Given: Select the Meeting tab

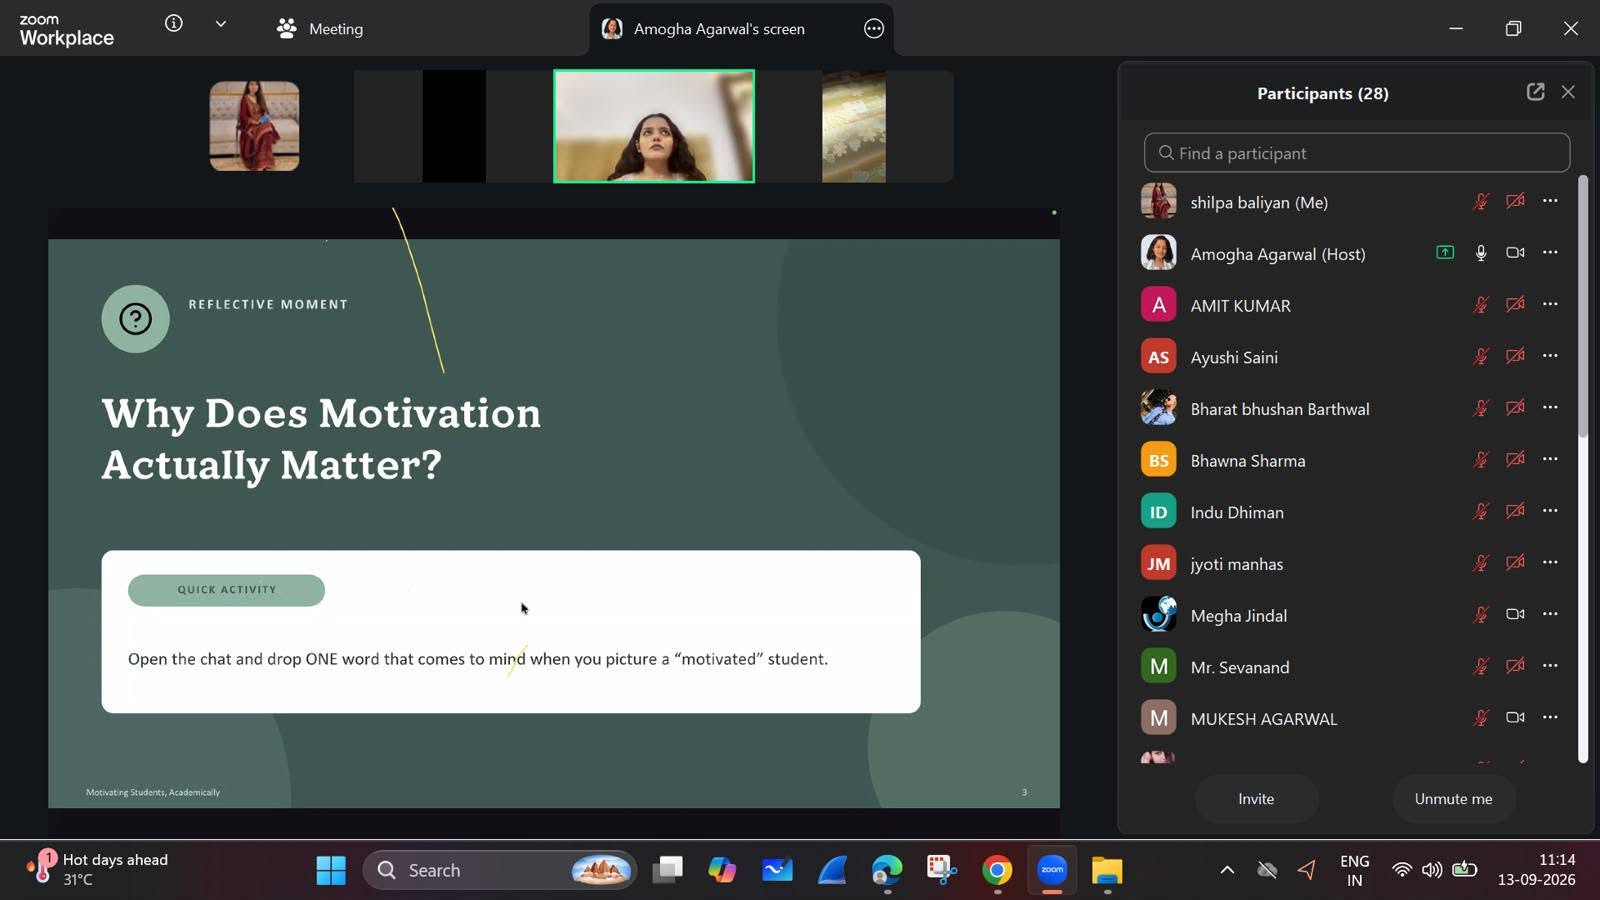Looking at the screenshot, I should [320, 29].
